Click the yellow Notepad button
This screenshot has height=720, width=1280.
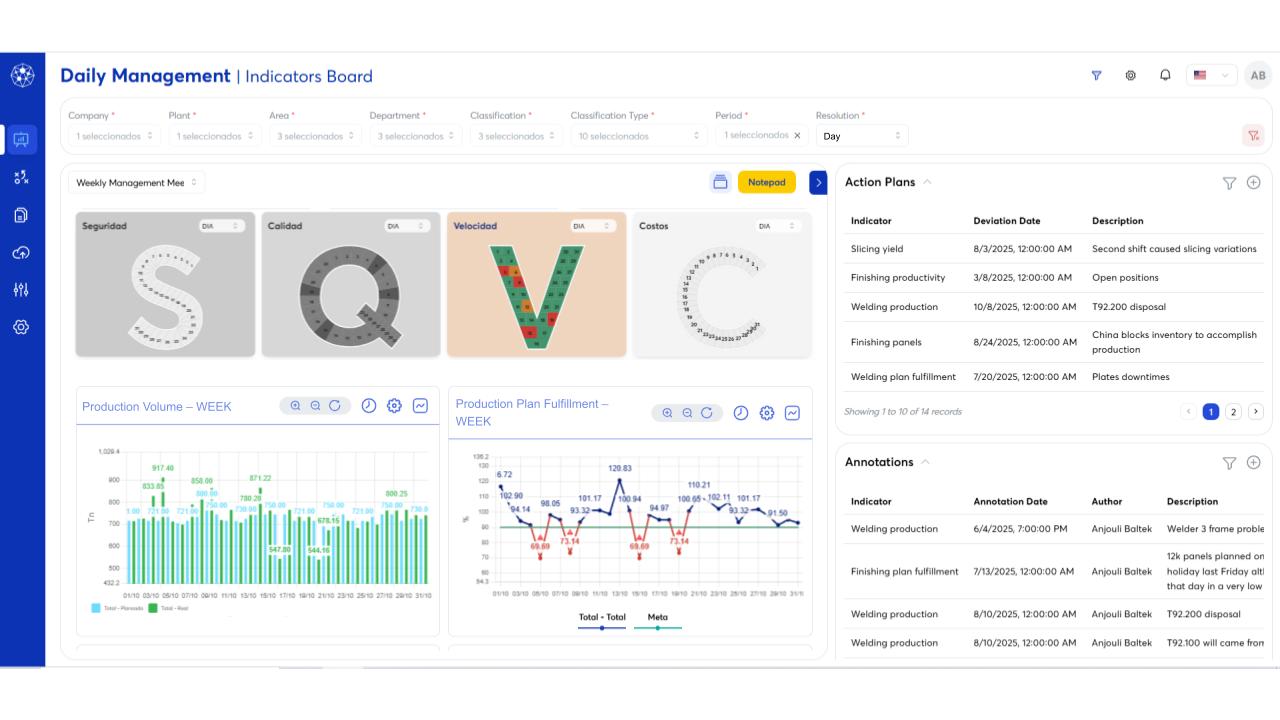point(767,182)
